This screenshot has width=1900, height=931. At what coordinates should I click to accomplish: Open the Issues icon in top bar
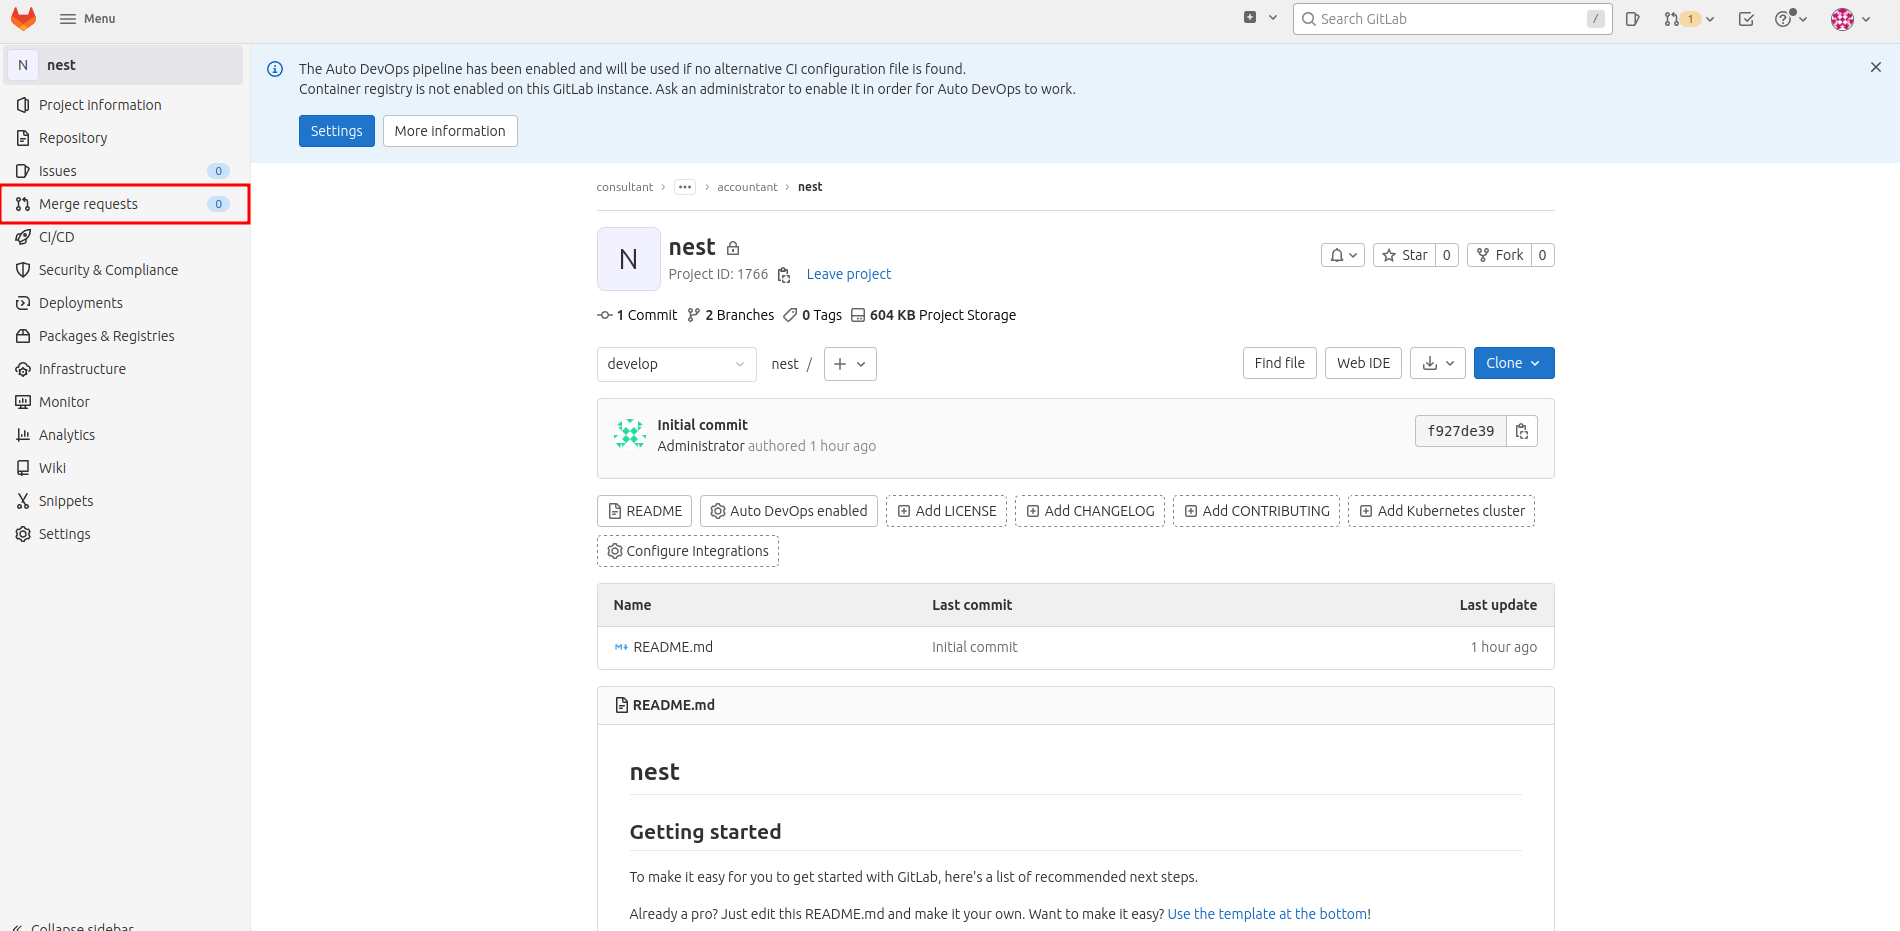point(1632,19)
